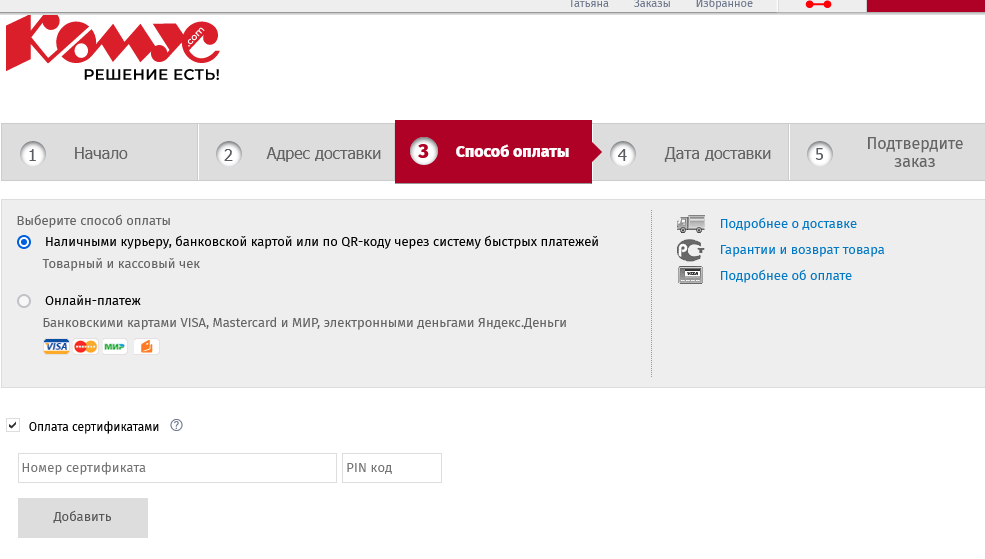This screenshot has height=559, width=985.
Task: Go to step 4 Дата доставки
Action: pos(691,153)
